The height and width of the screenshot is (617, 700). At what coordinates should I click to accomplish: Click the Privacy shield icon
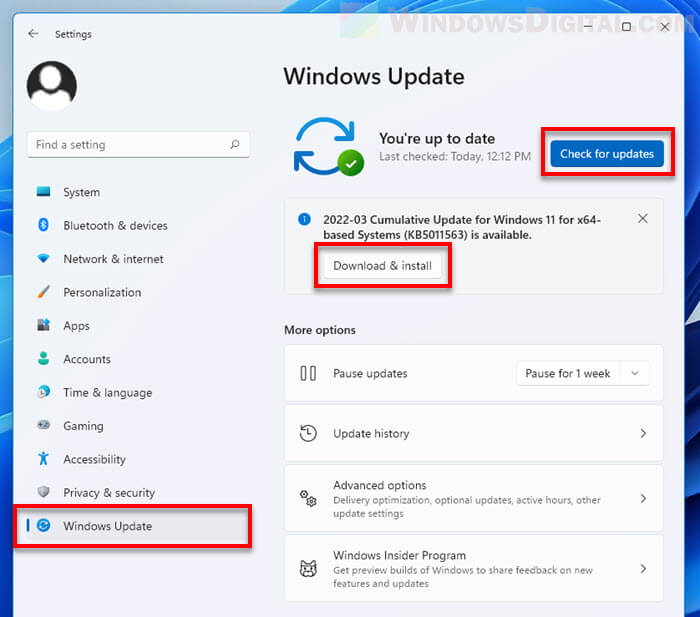43,492
